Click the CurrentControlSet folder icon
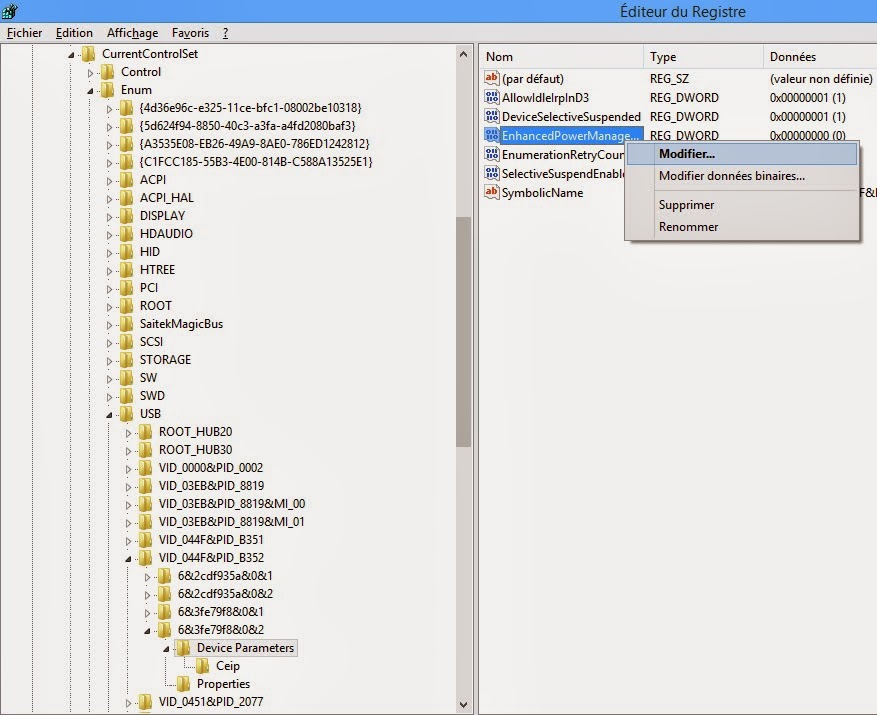The image size is (877, 715). pyautogui.click(x=88, y=54)
